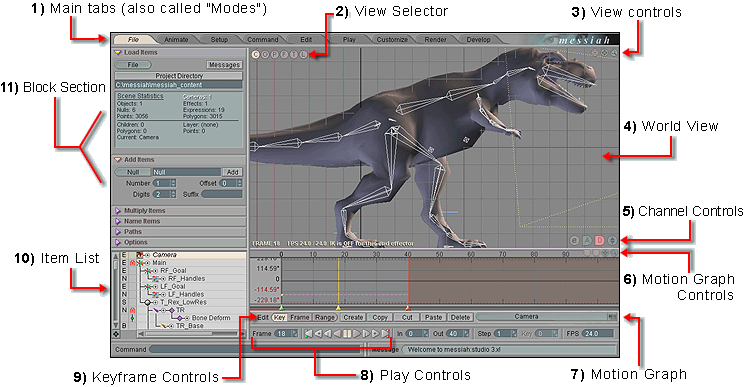Click the Out frame value field

458,333
